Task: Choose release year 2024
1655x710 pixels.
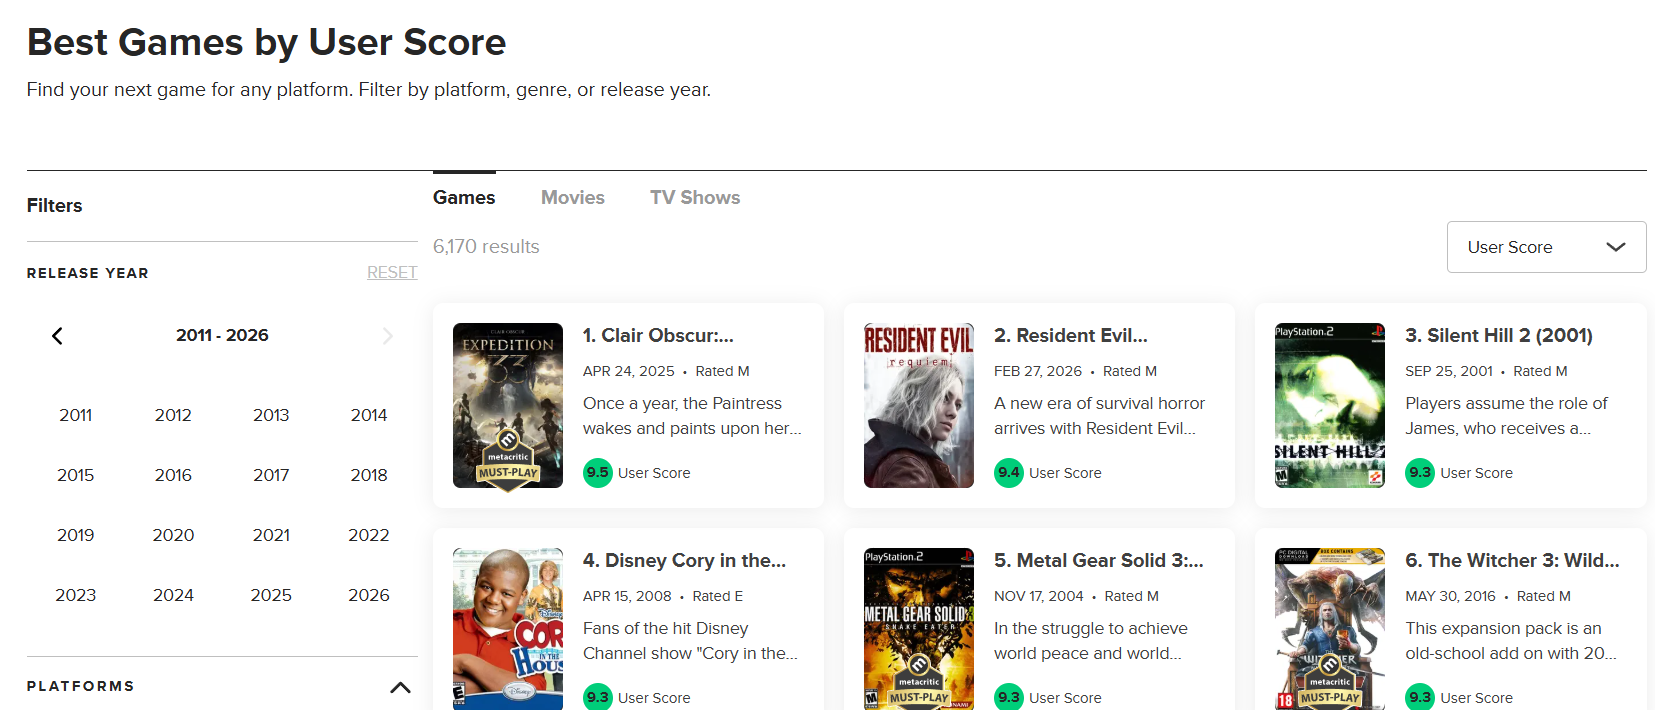Action: tap(173, 595)
